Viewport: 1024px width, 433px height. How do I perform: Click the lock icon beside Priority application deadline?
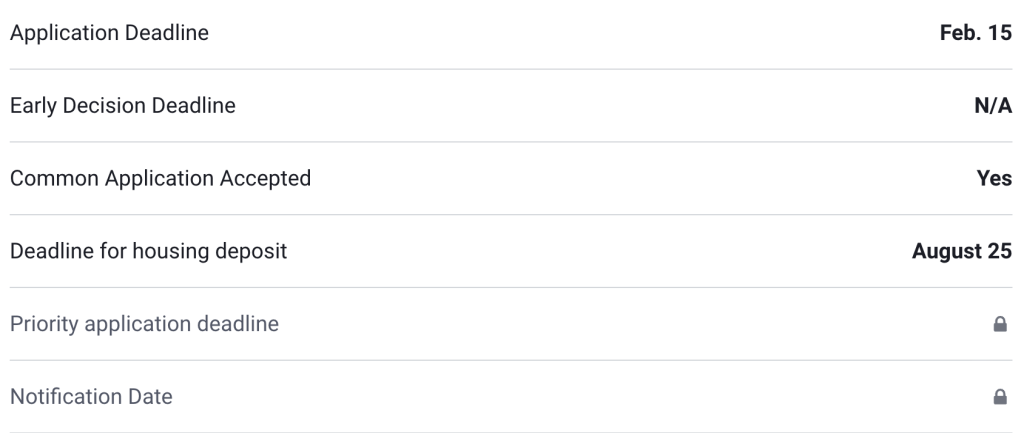(x=999, y=324)
